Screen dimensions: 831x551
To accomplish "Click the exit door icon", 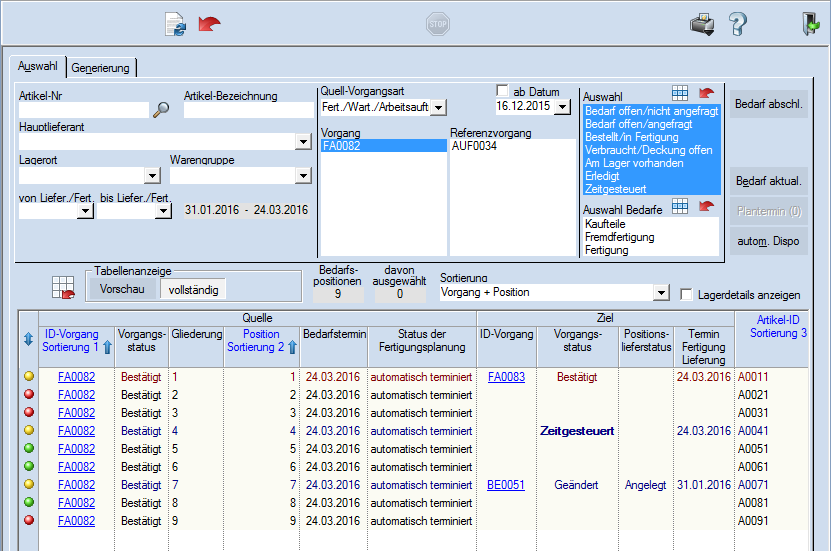I will pos(809,25).
